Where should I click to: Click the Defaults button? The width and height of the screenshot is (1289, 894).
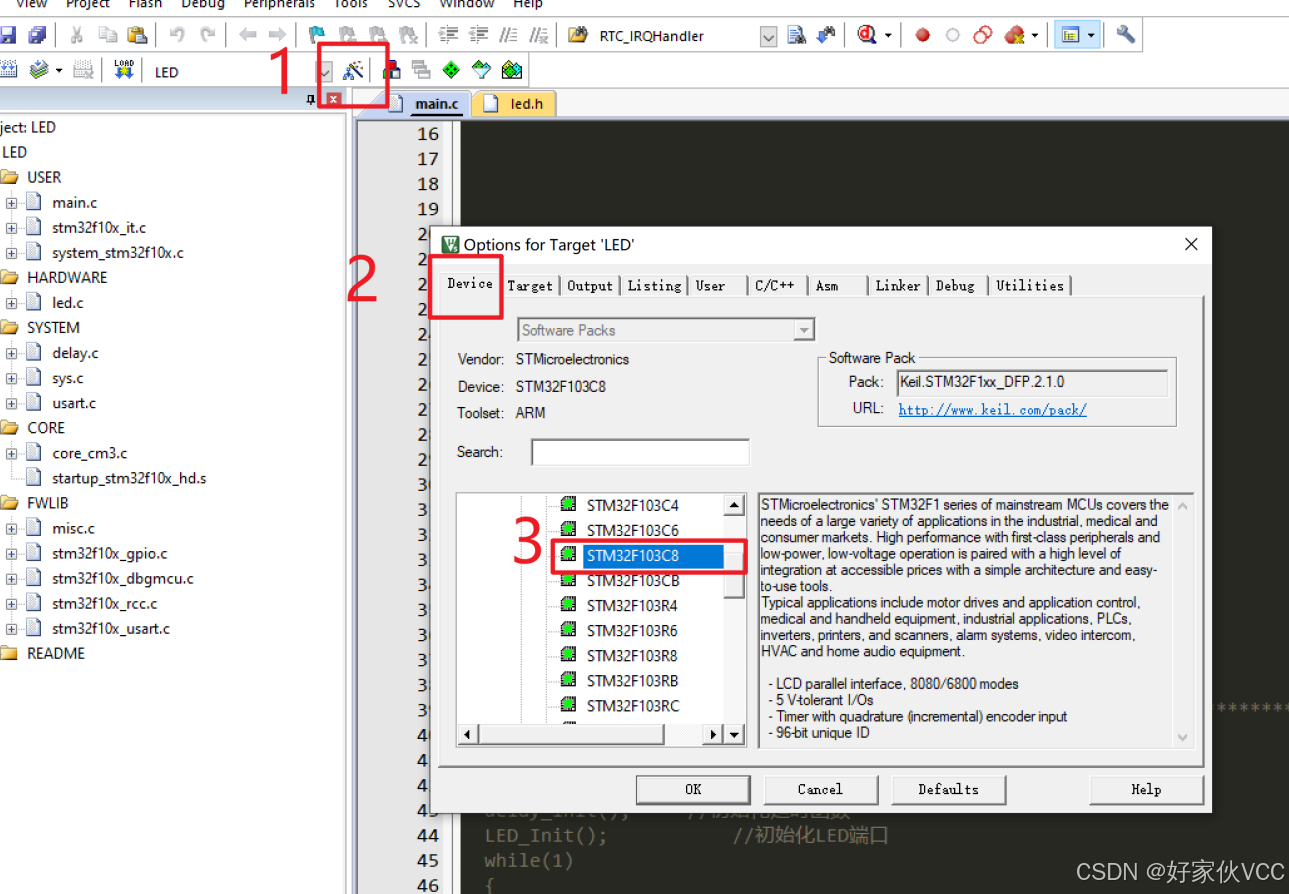point(948,789)
